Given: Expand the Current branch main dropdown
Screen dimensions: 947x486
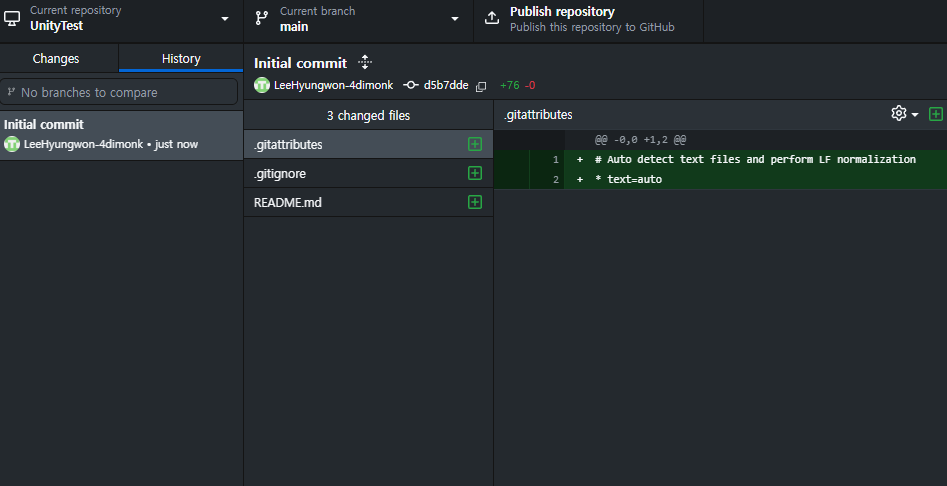Looking at the screenshot, I should tap(358, 18).
